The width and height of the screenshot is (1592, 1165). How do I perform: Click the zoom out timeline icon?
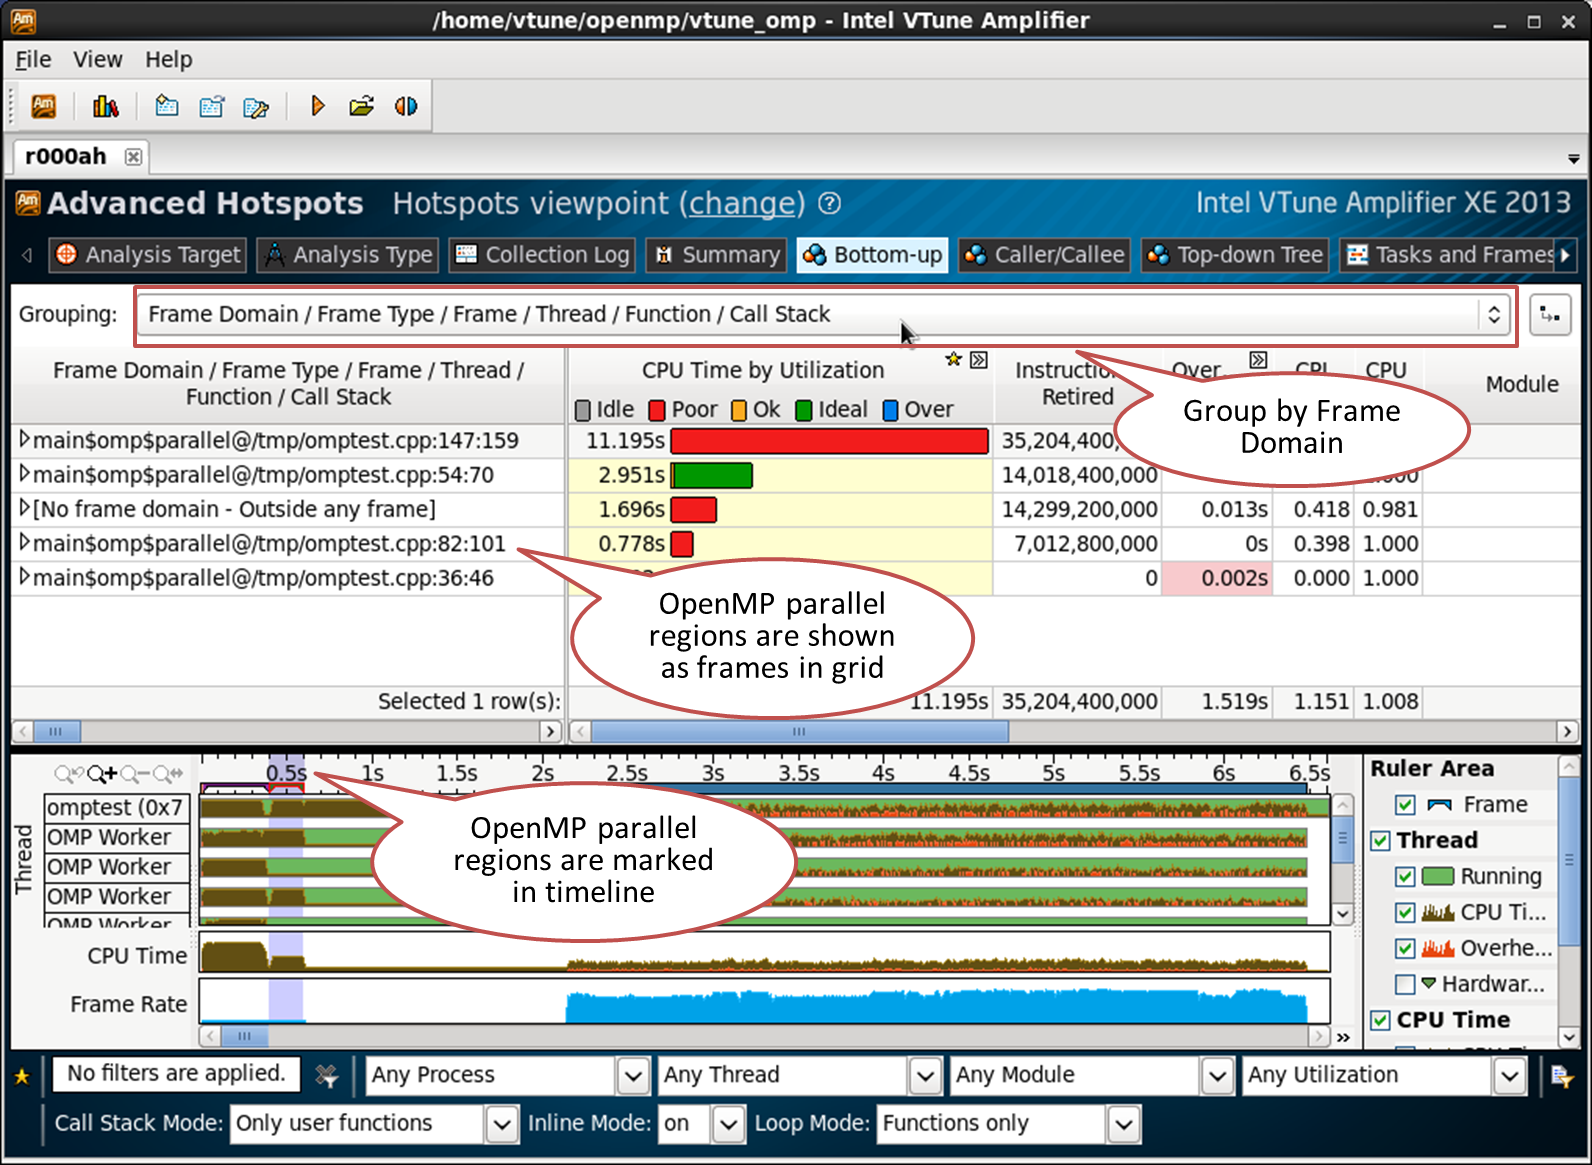135,774
